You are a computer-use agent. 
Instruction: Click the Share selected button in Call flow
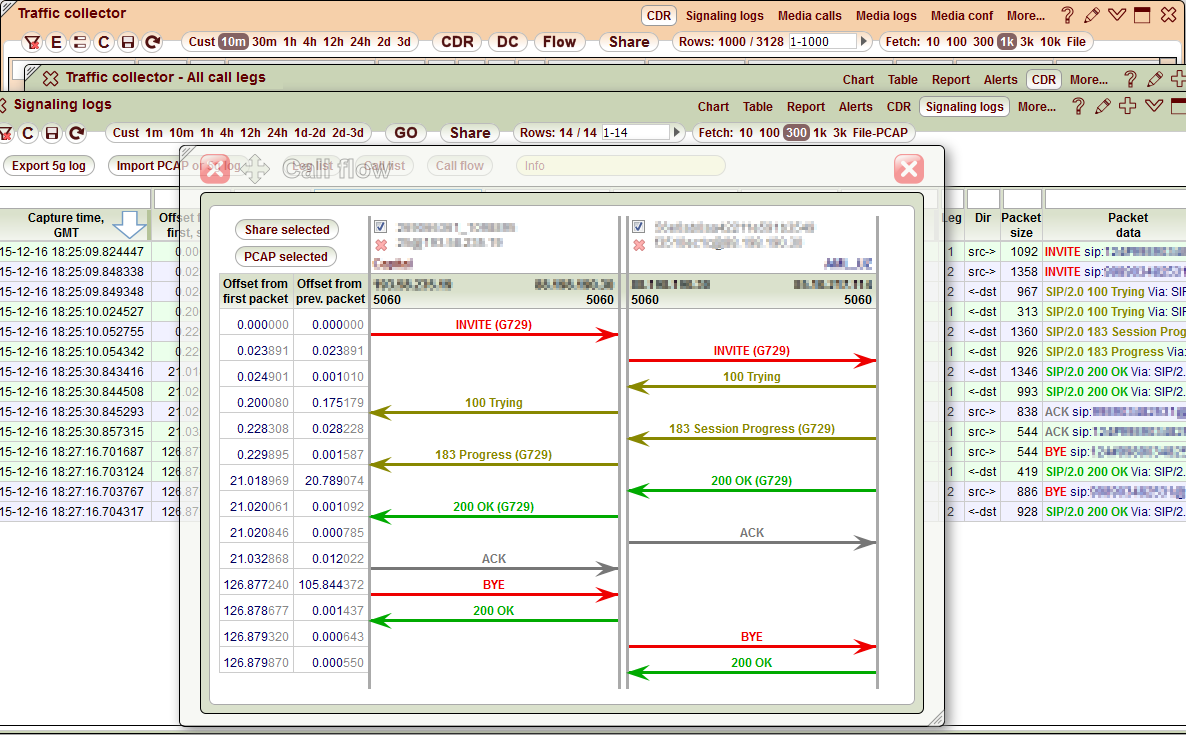tap(286, 230)
